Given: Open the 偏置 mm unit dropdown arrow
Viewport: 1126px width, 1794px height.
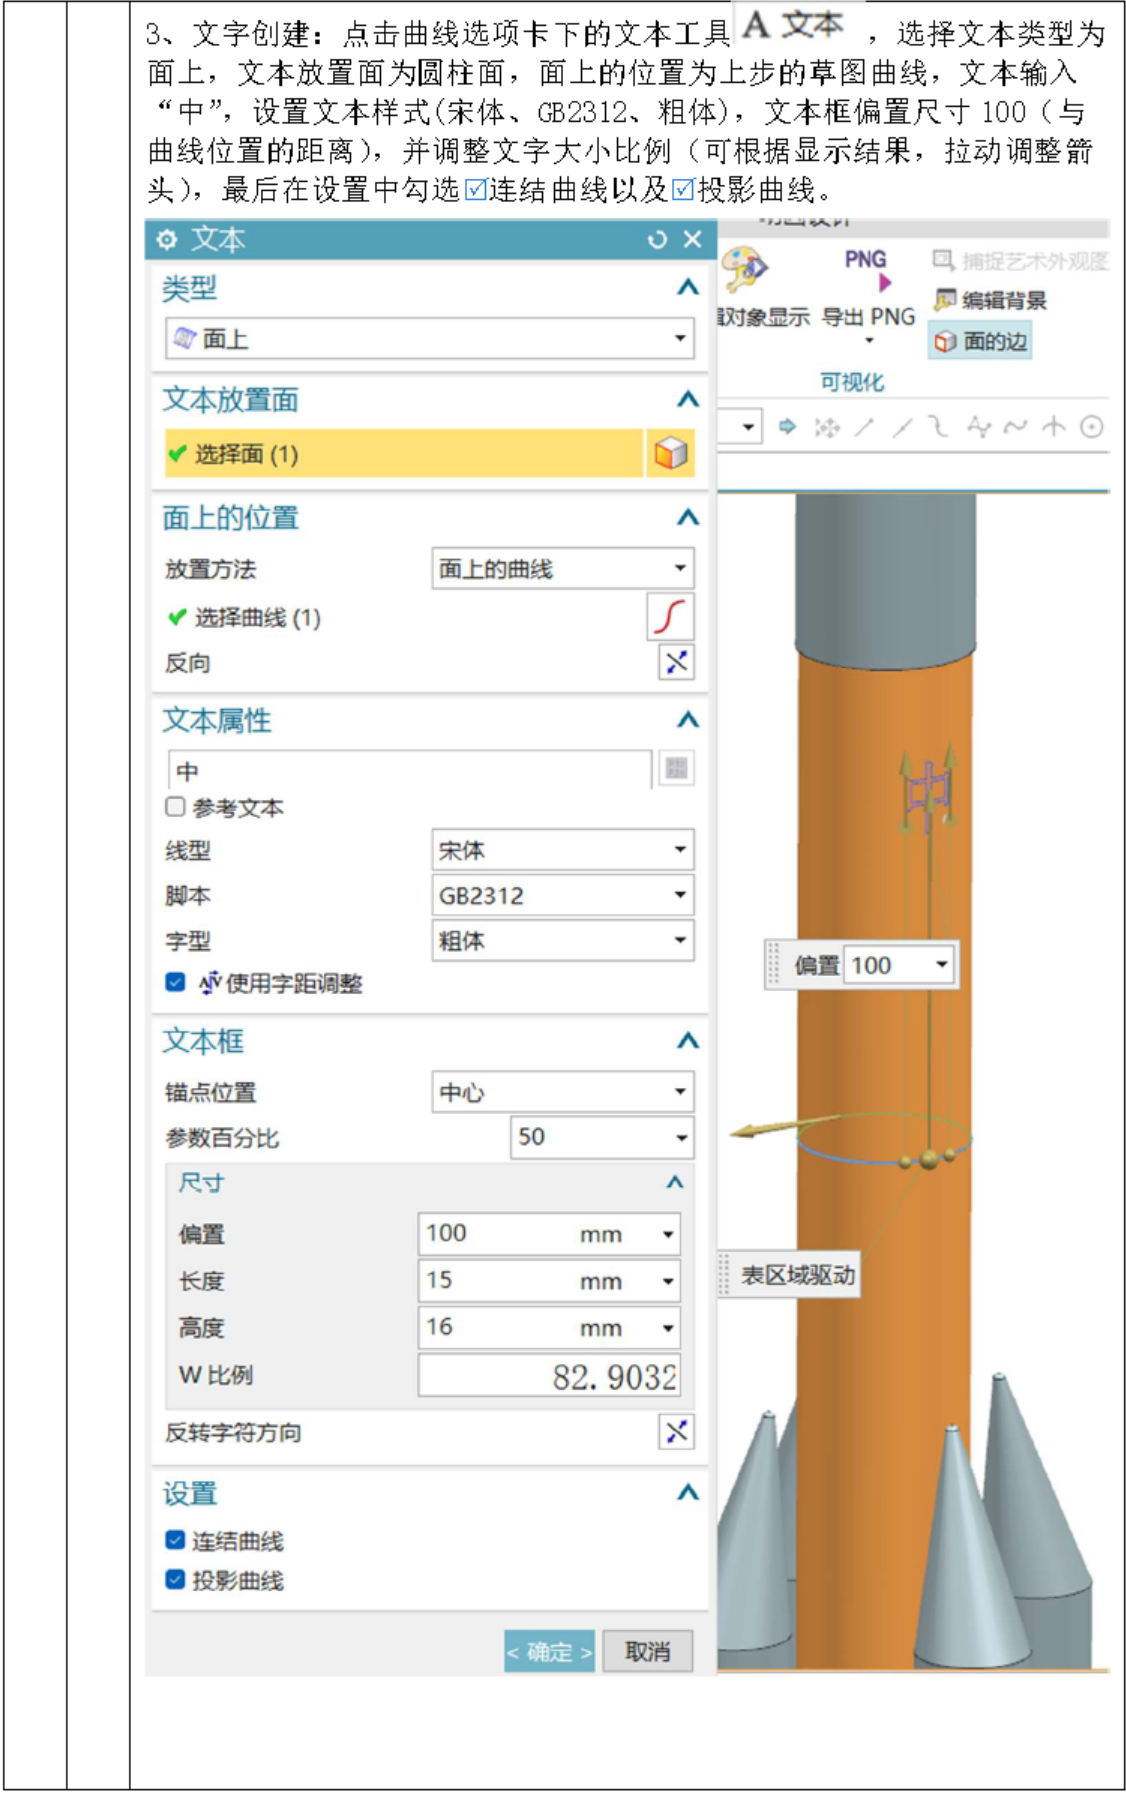Looking at the screenshot, I should (668, 1235).
